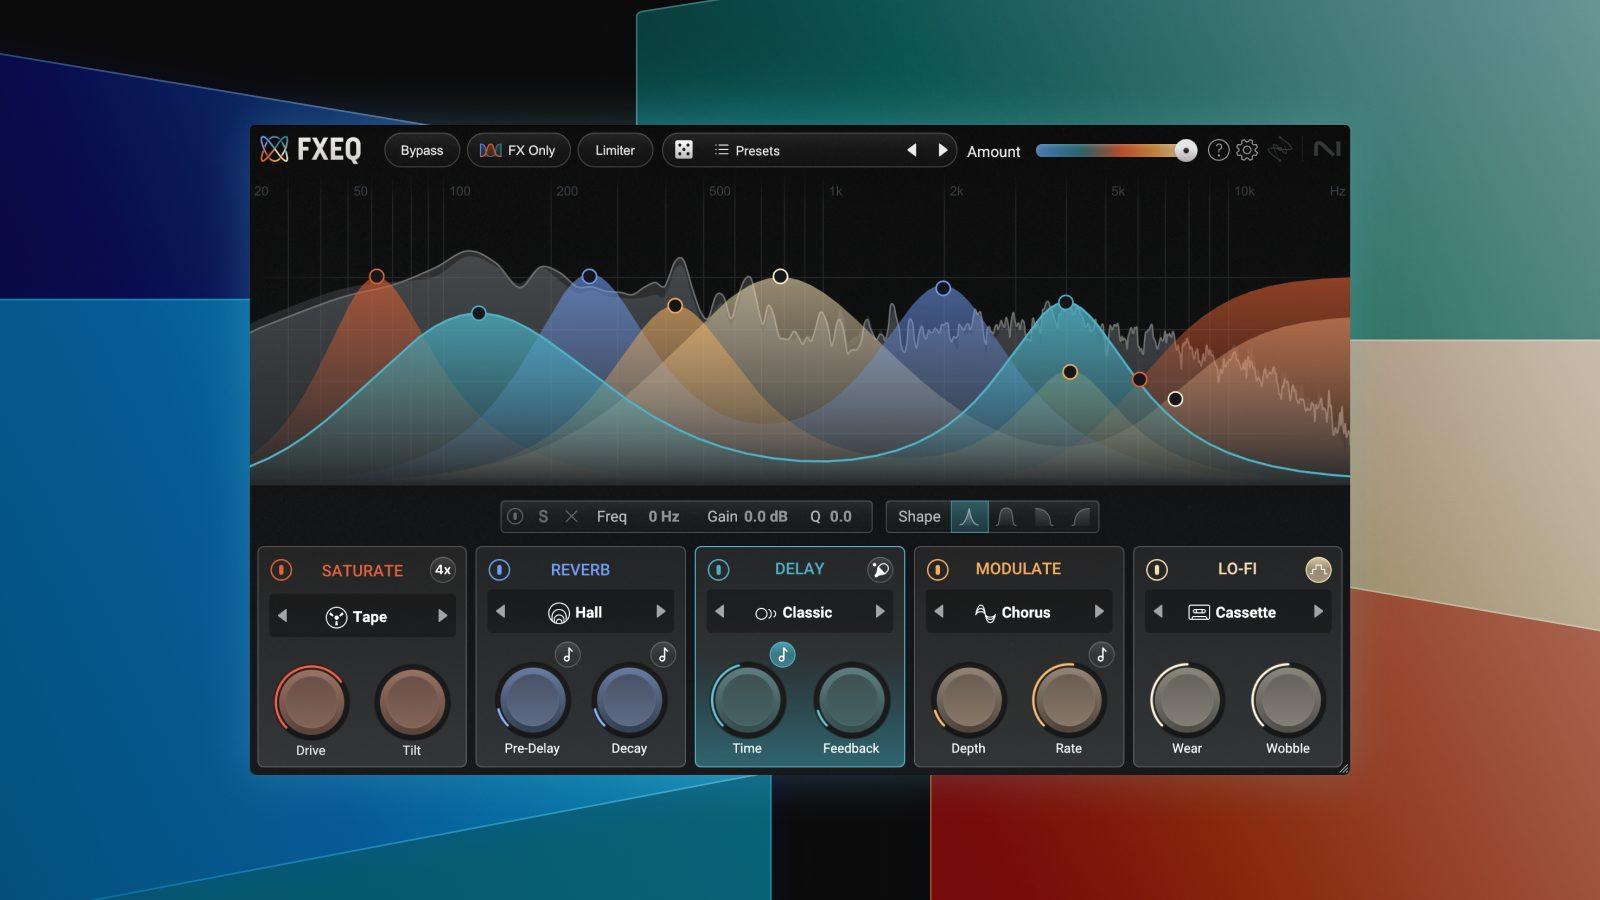Click the Amount slider handle
The image size is (1600, 900).
coord(1185,150)
